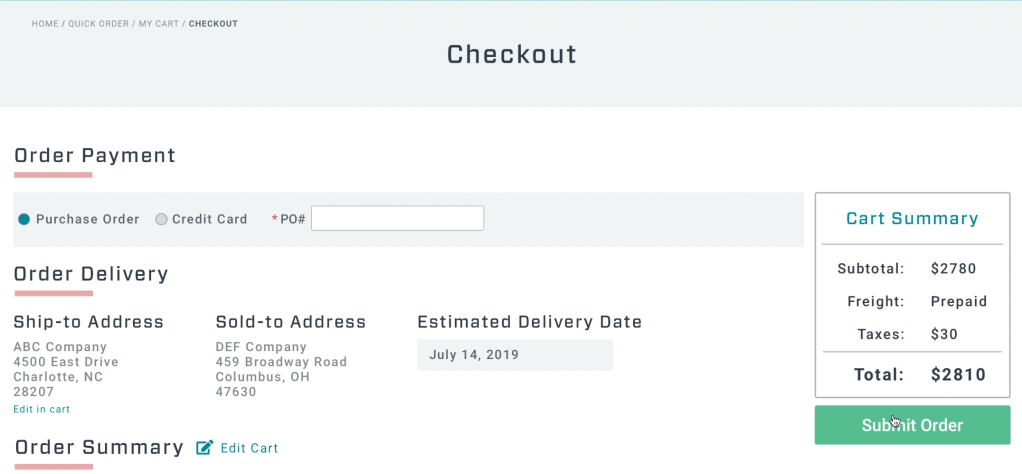Click the $2810 total amount

[x=958, y=375]
